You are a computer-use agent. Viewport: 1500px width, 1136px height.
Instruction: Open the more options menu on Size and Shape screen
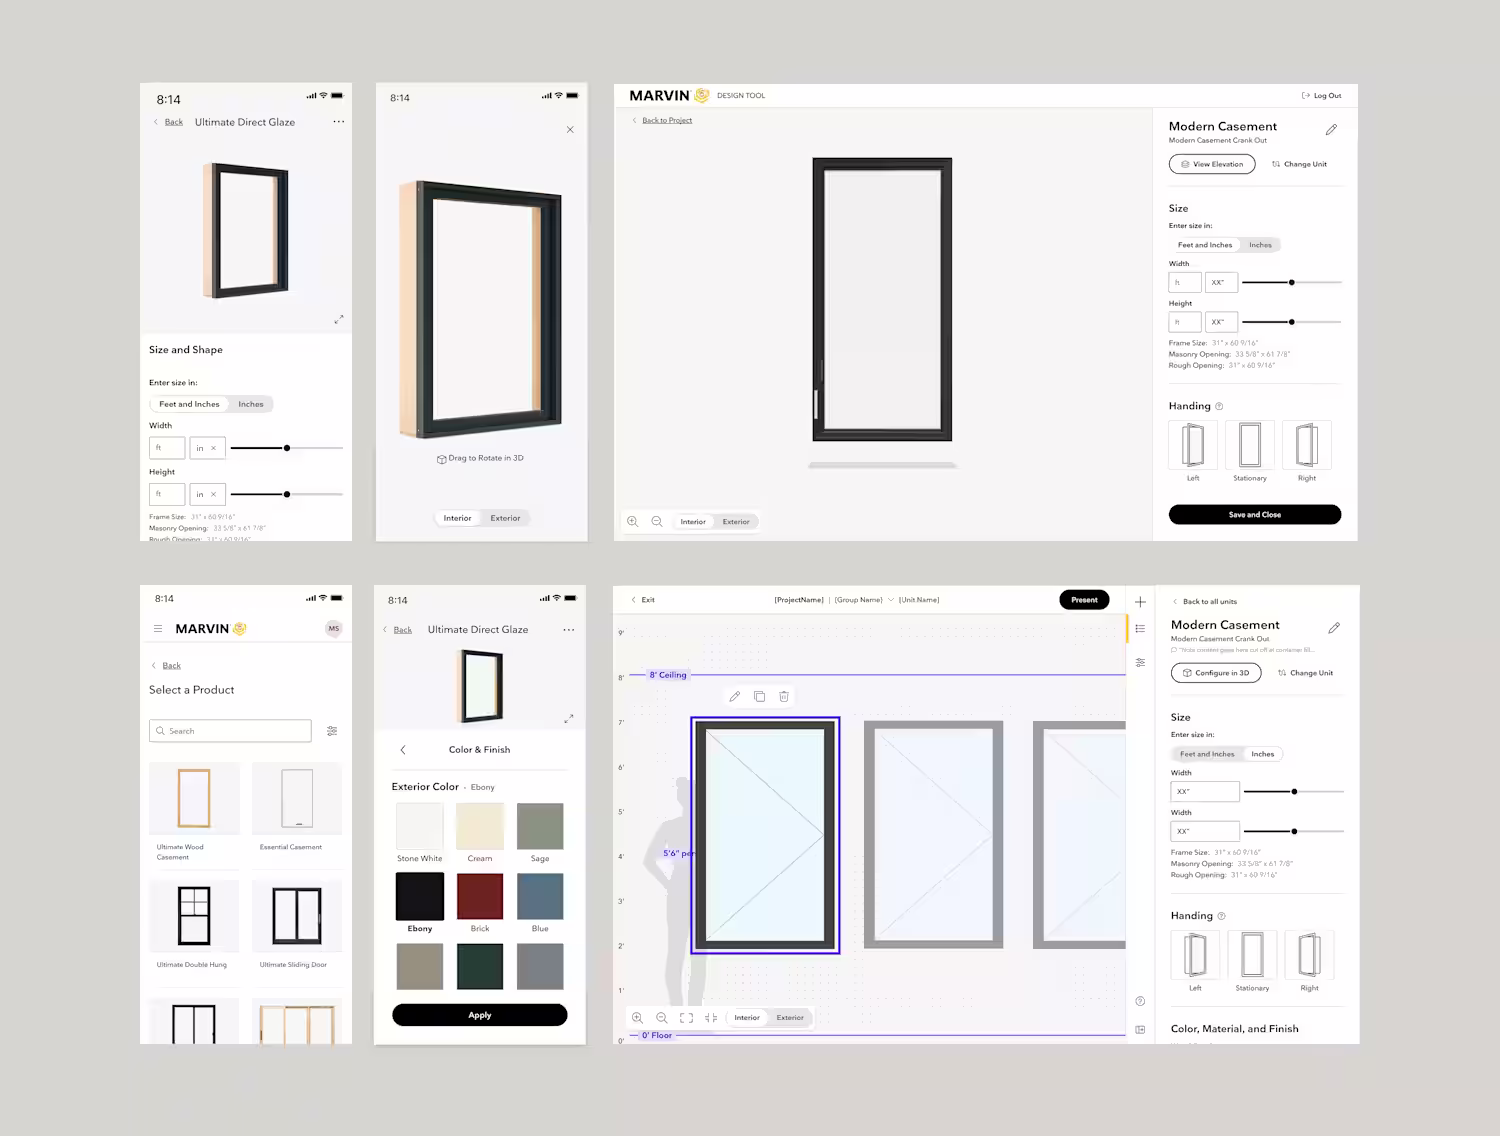click(x=339, y=122)
